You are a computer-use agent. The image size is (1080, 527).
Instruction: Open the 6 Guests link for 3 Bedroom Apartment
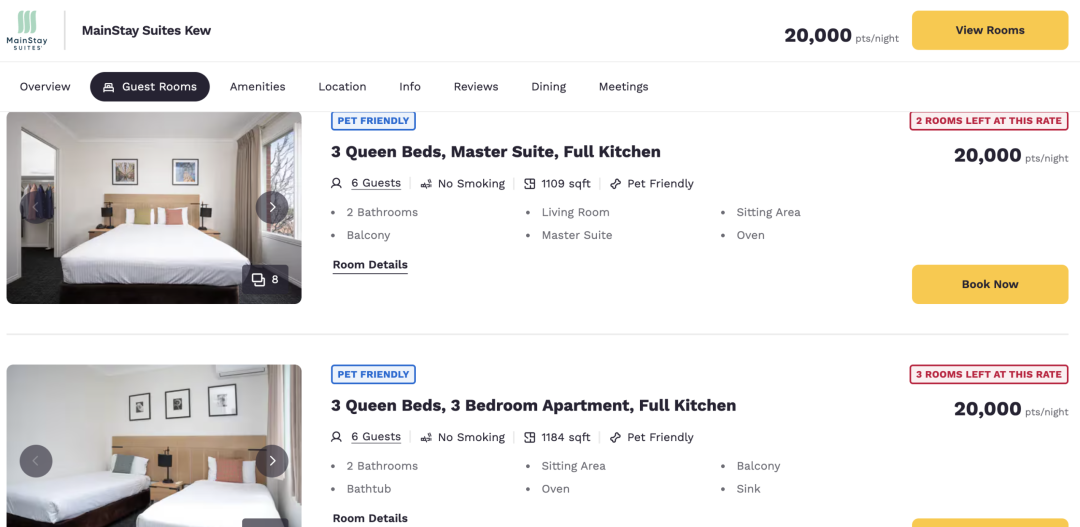pyautogui.click(x=376, y=437)
